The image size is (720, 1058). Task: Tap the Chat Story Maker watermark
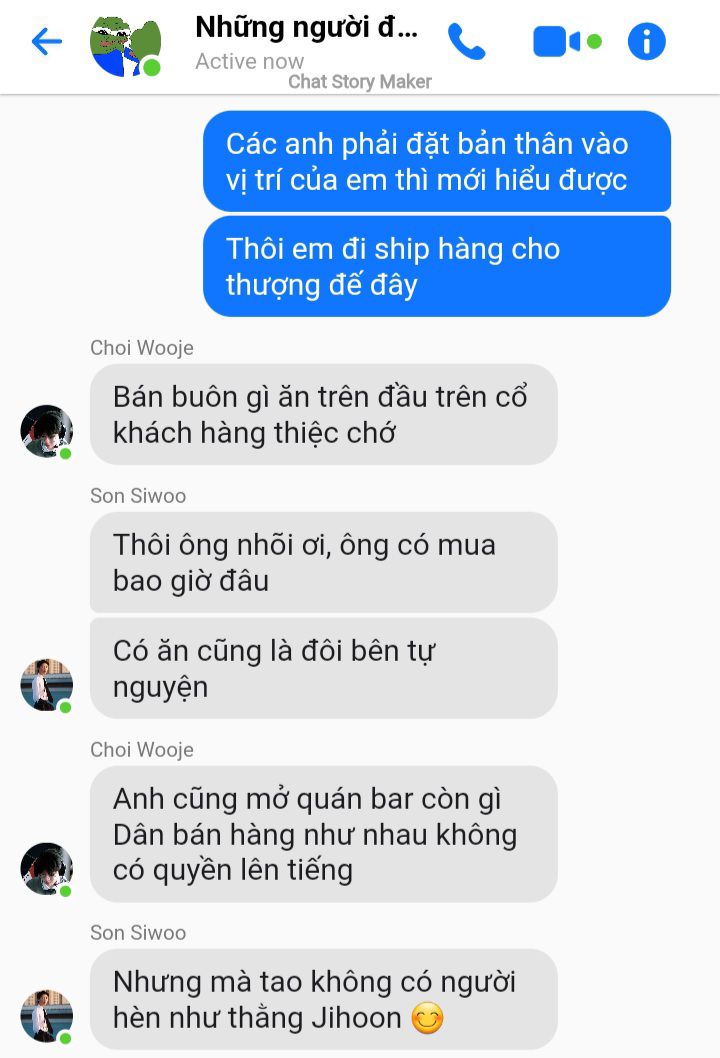tap(360, 82)
